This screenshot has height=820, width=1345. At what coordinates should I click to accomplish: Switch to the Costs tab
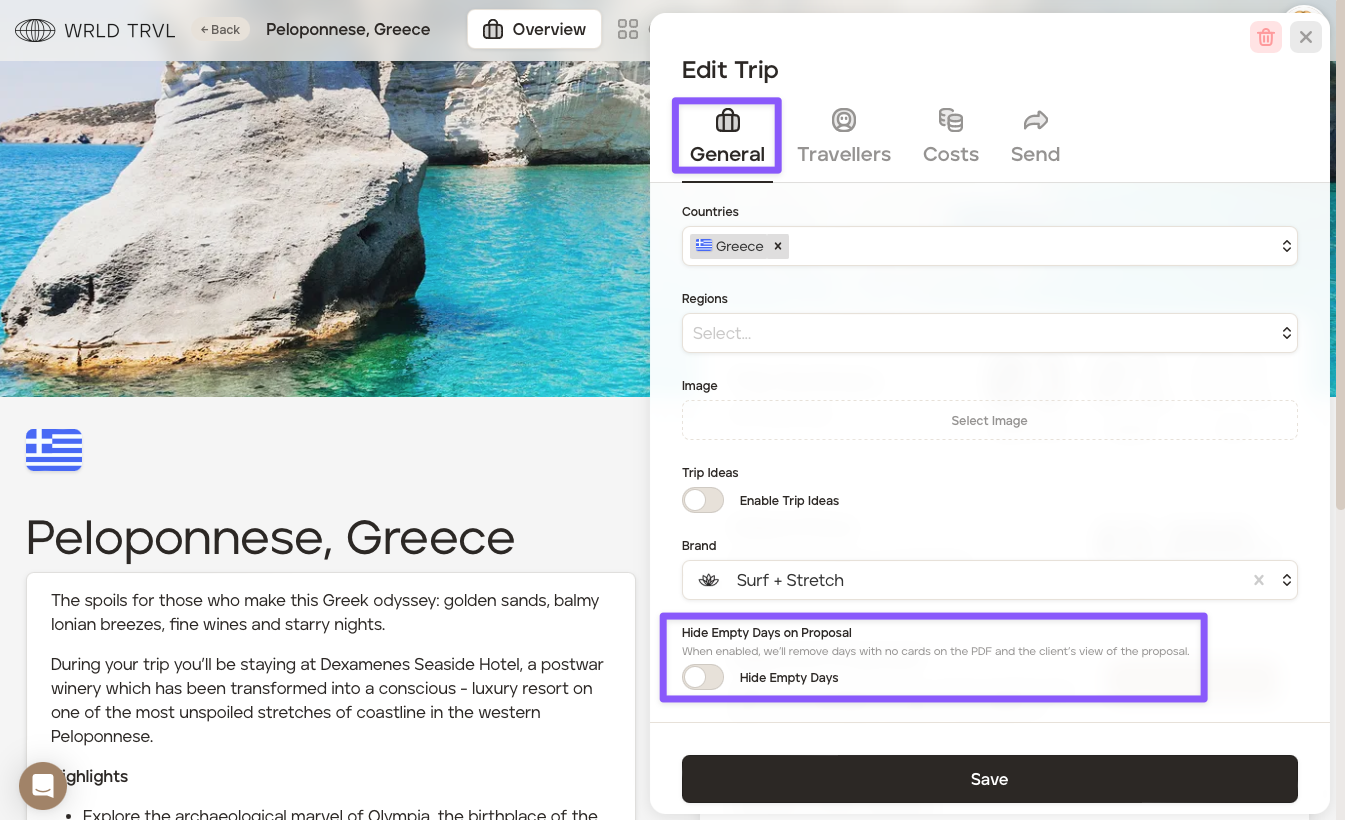(x=950, y=137)
